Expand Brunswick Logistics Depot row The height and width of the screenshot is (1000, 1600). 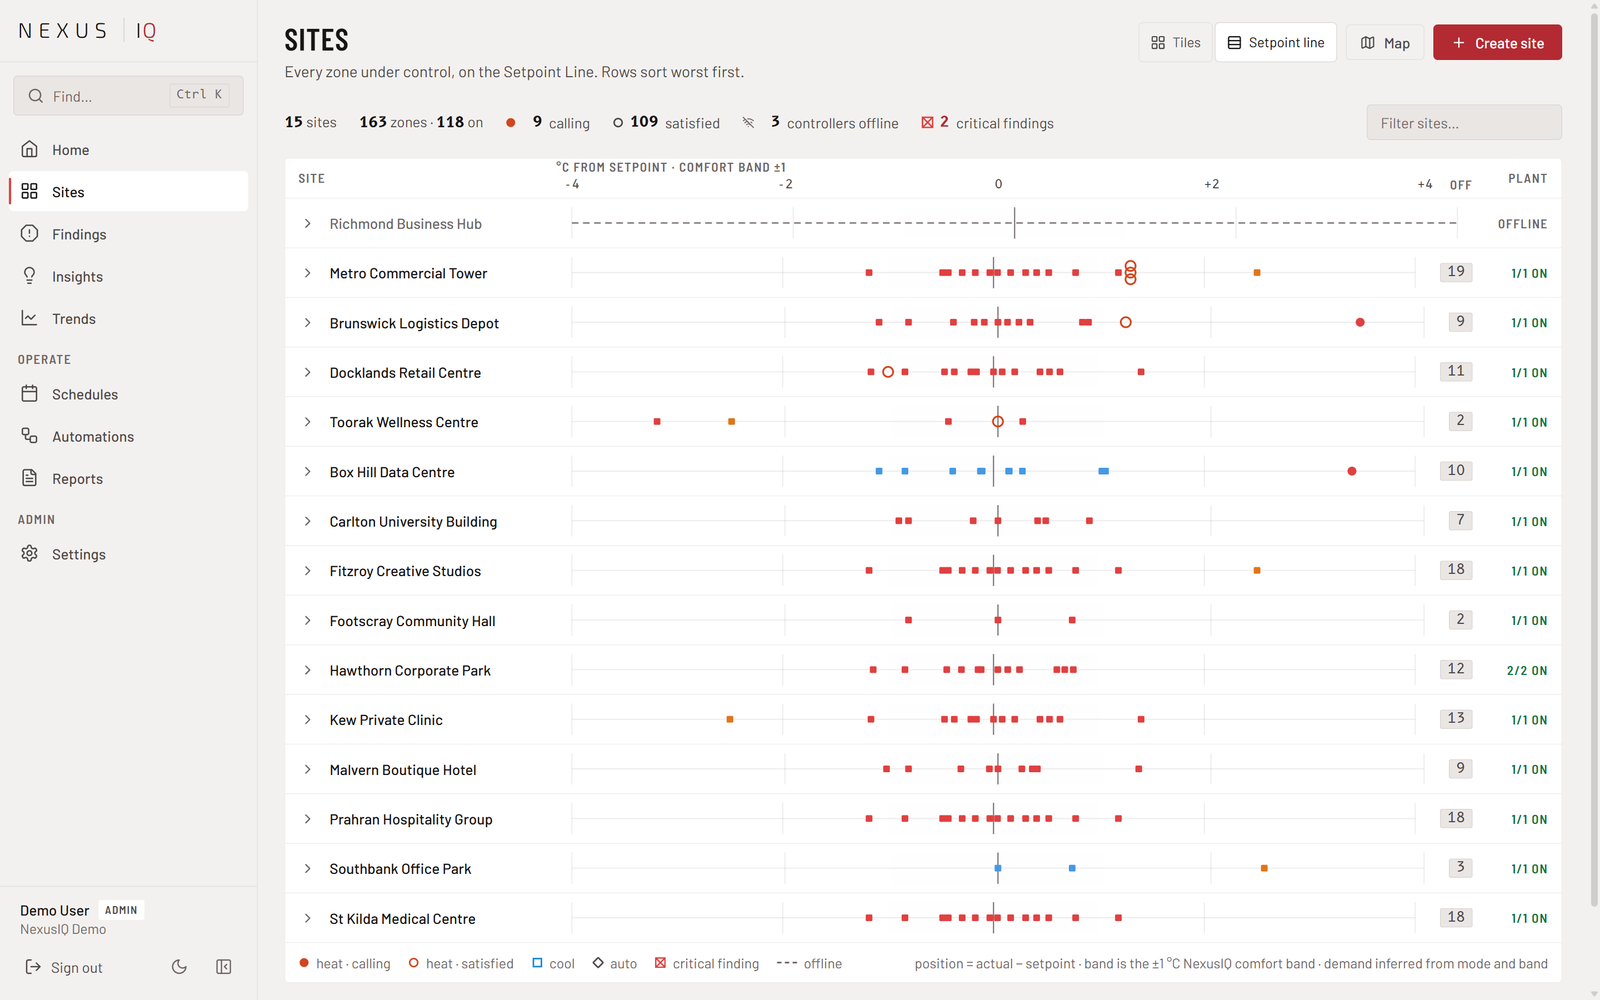[308, 323]
